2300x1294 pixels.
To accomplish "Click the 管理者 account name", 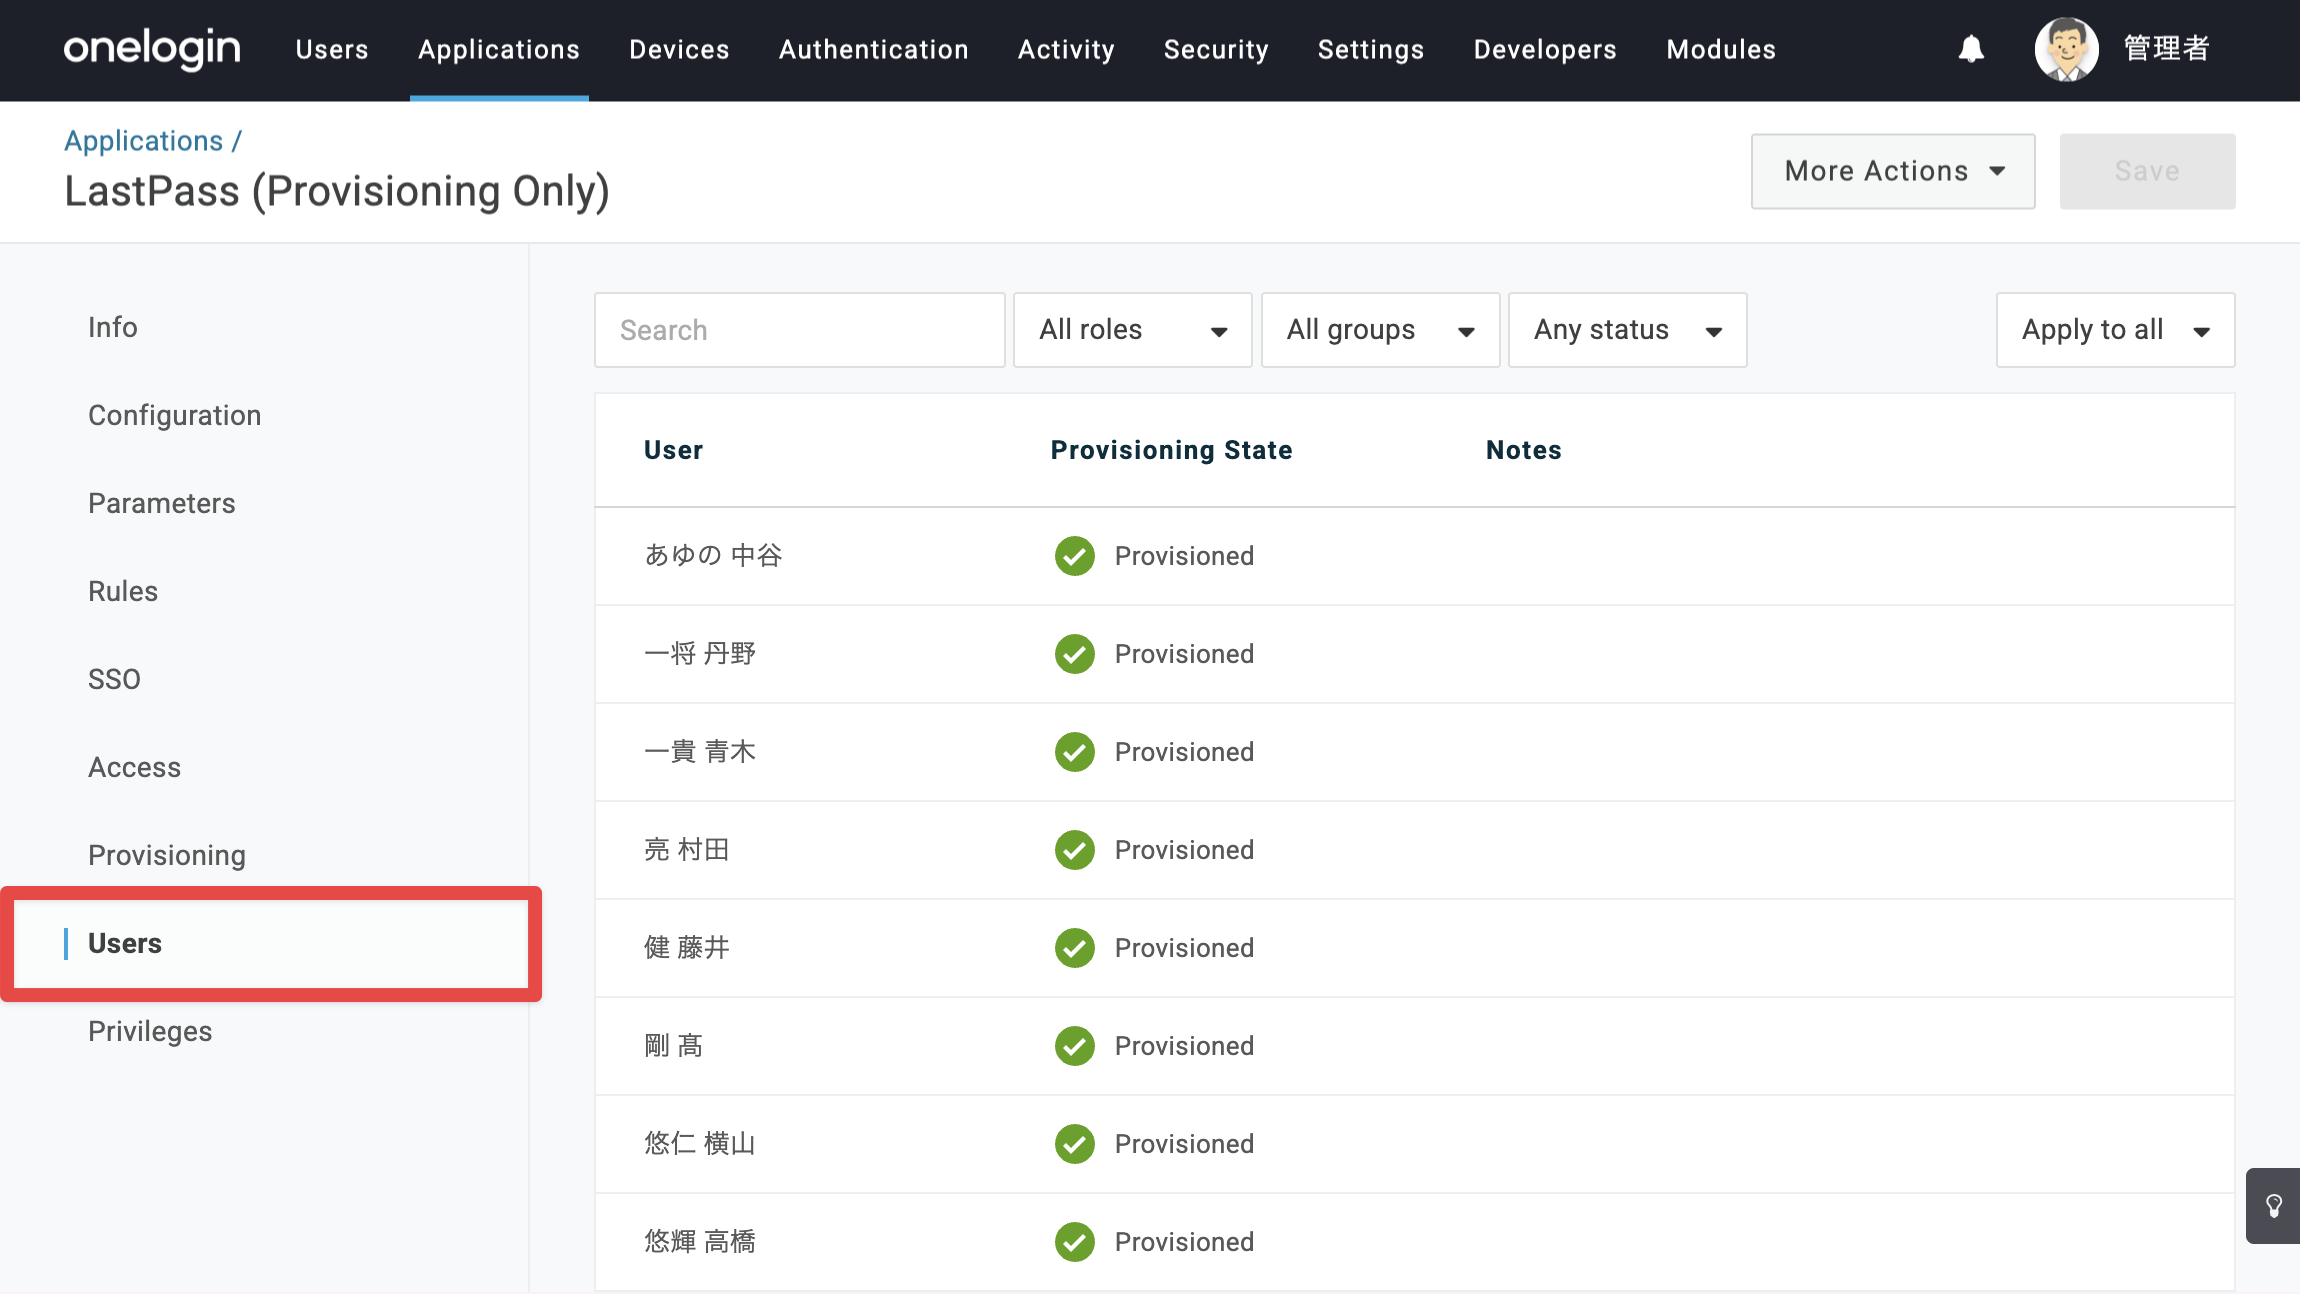I will (x=2166, y=49).
